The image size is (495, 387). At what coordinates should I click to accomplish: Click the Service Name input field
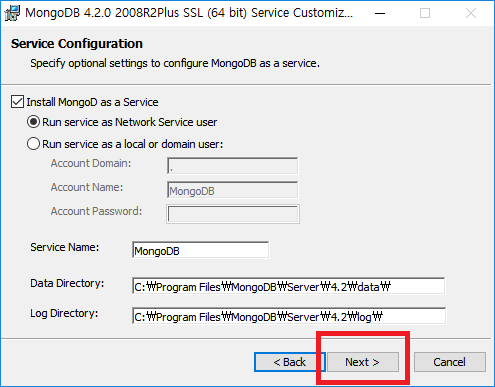pos(200,250)
